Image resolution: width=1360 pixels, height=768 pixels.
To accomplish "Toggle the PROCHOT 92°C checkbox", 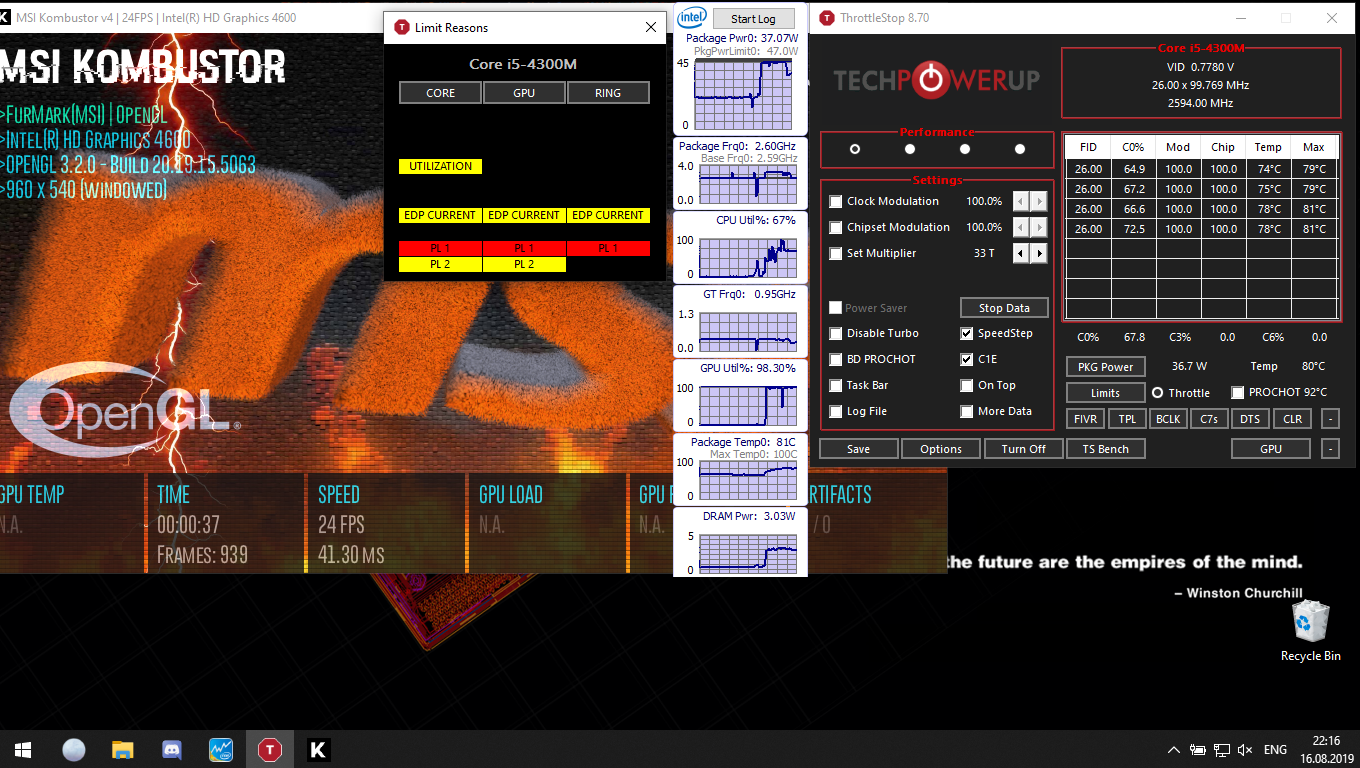I will coord(1238,392).
